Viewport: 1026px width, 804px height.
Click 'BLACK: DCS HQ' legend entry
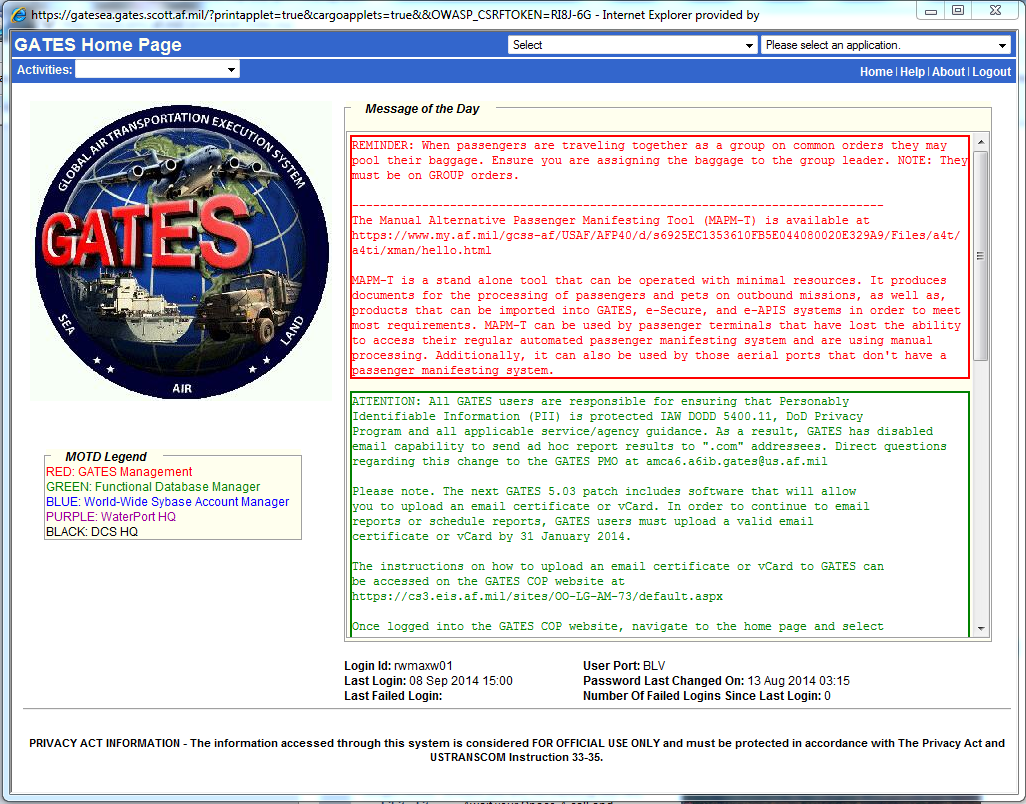click(x=92, y=532)
